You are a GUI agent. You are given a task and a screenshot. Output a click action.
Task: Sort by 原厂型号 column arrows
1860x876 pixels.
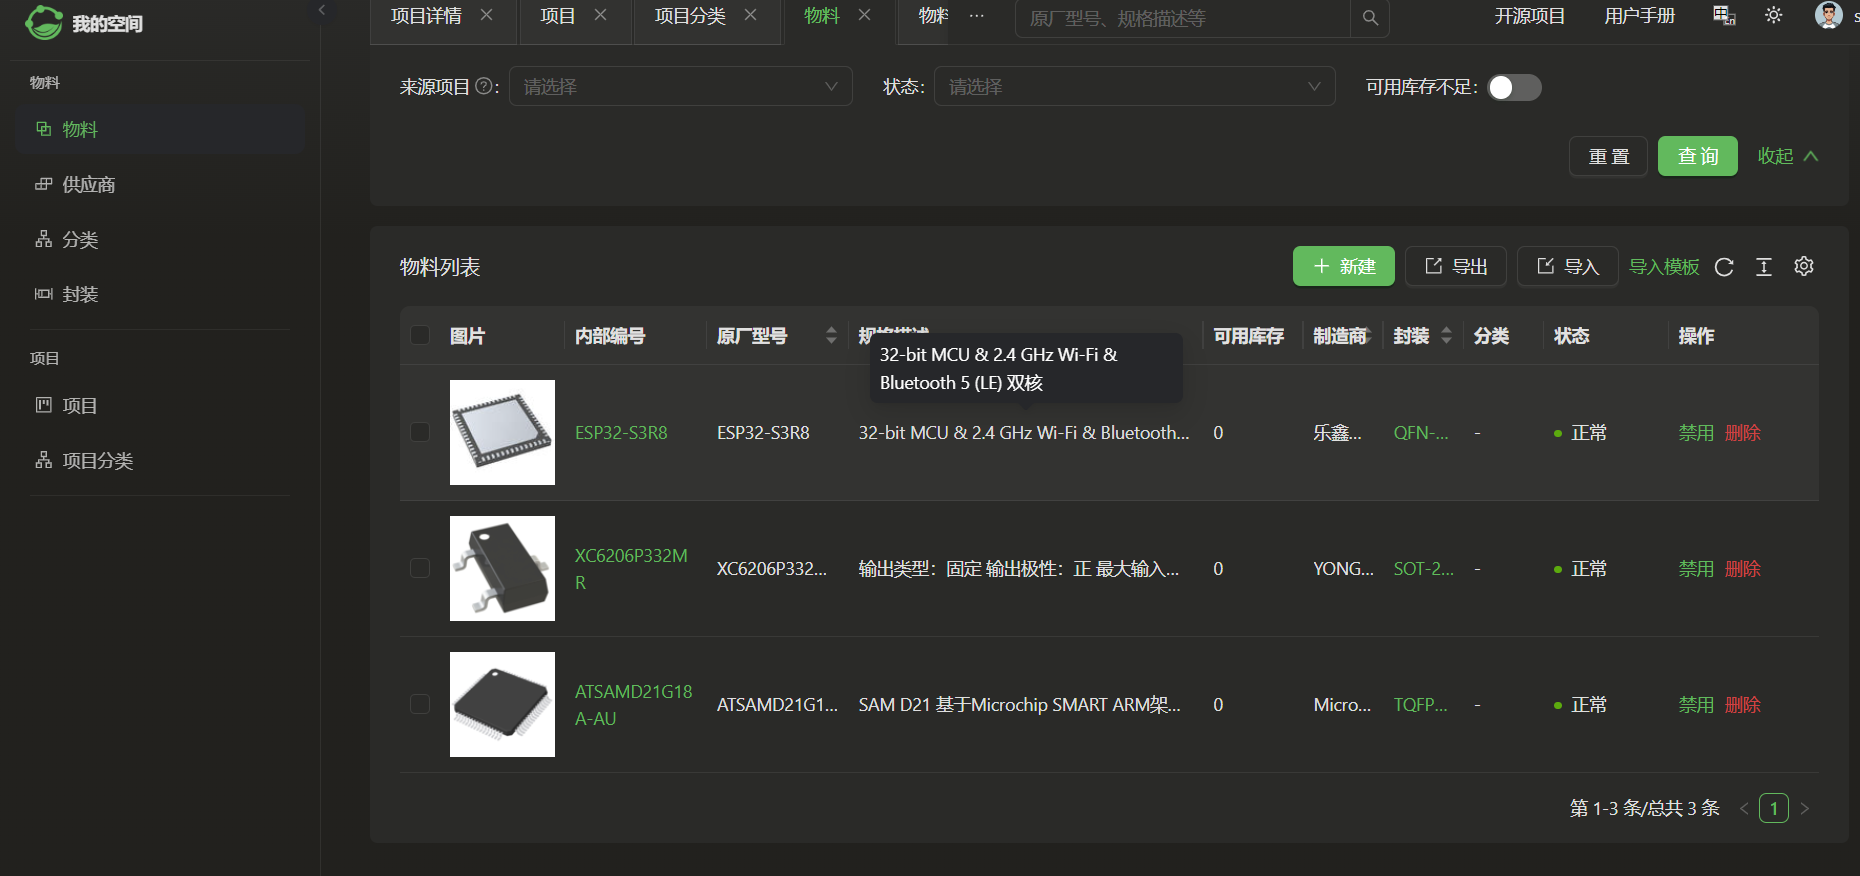click(831, 336)
